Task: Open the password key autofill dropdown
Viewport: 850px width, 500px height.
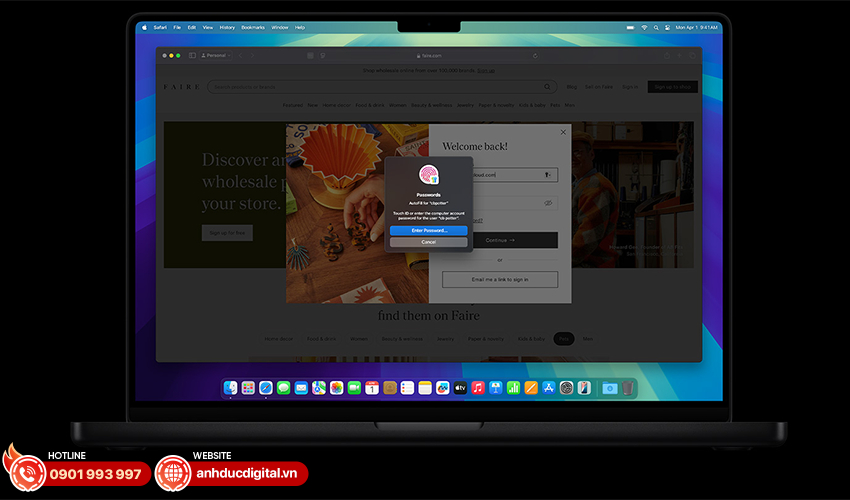Action: (x=548, y=174)
